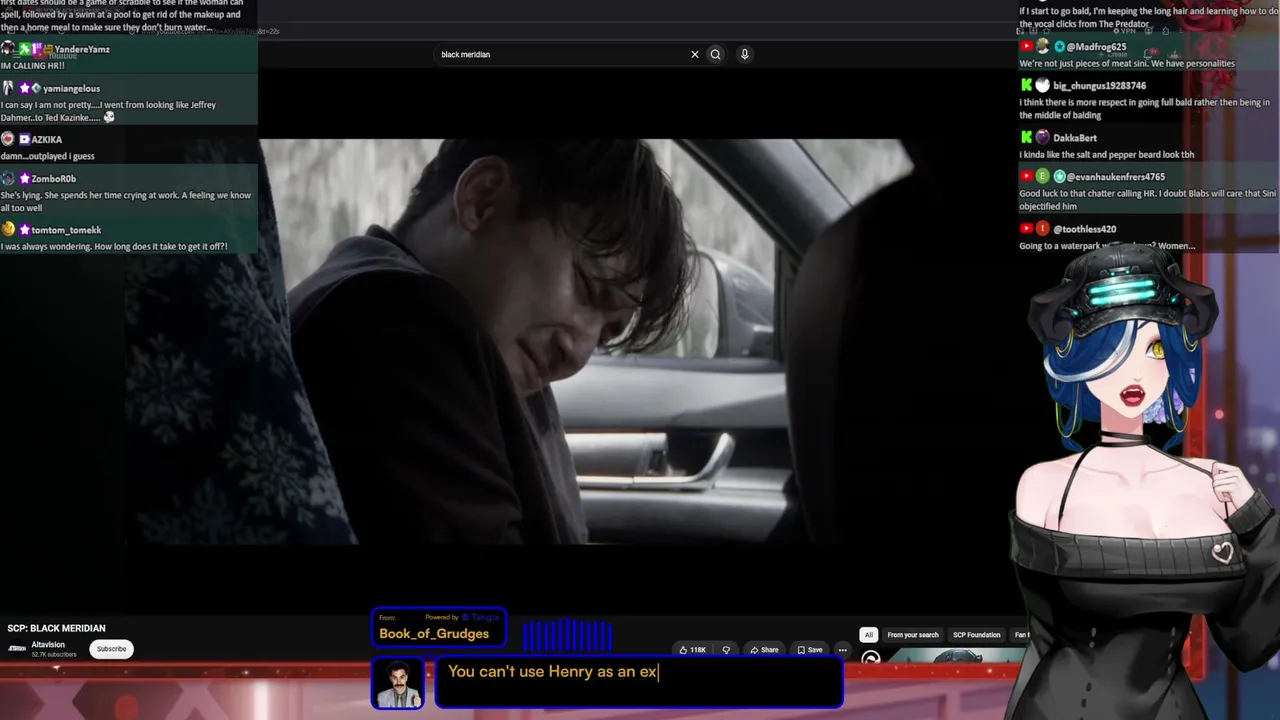Click the 'SCP: BLACK MERIDIAN' video title
The width and height of the screenshot is (1280, 720).
[x=57, y=628]
